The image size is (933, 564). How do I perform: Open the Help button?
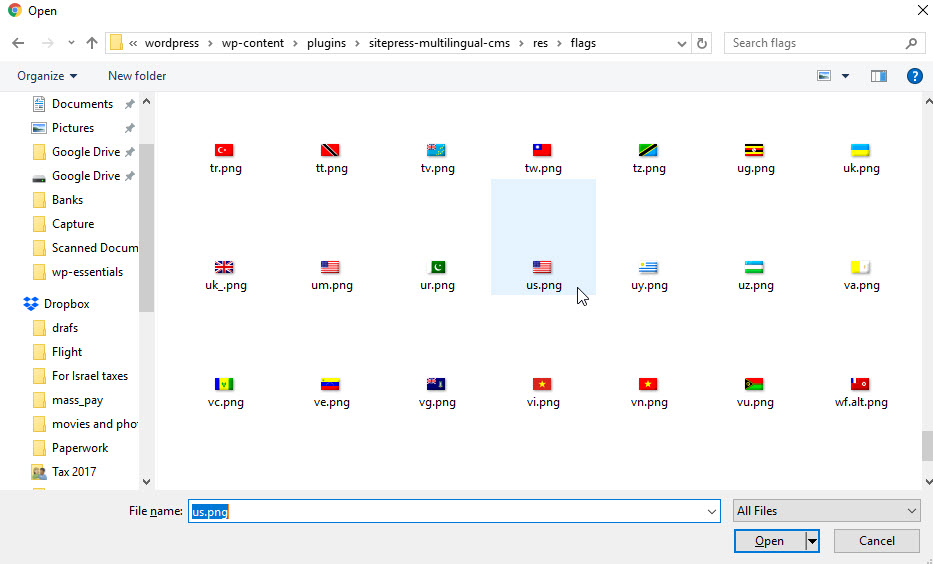[915, 76]
